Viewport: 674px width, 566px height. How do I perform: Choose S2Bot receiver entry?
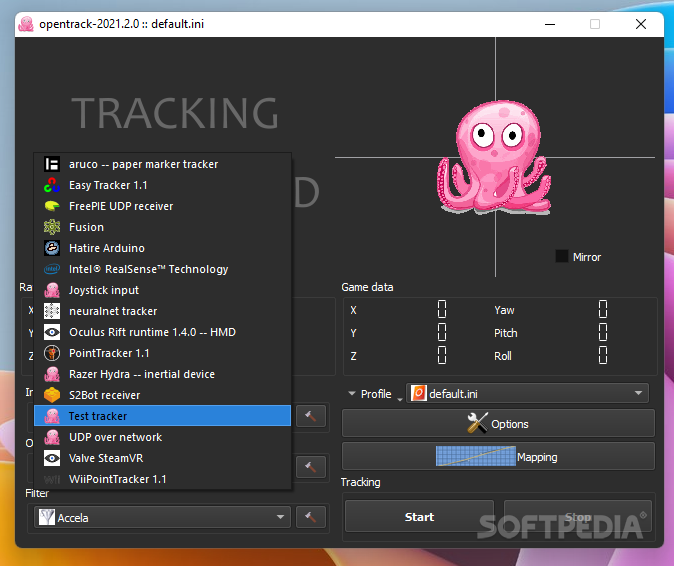click(x=162, y=395)
